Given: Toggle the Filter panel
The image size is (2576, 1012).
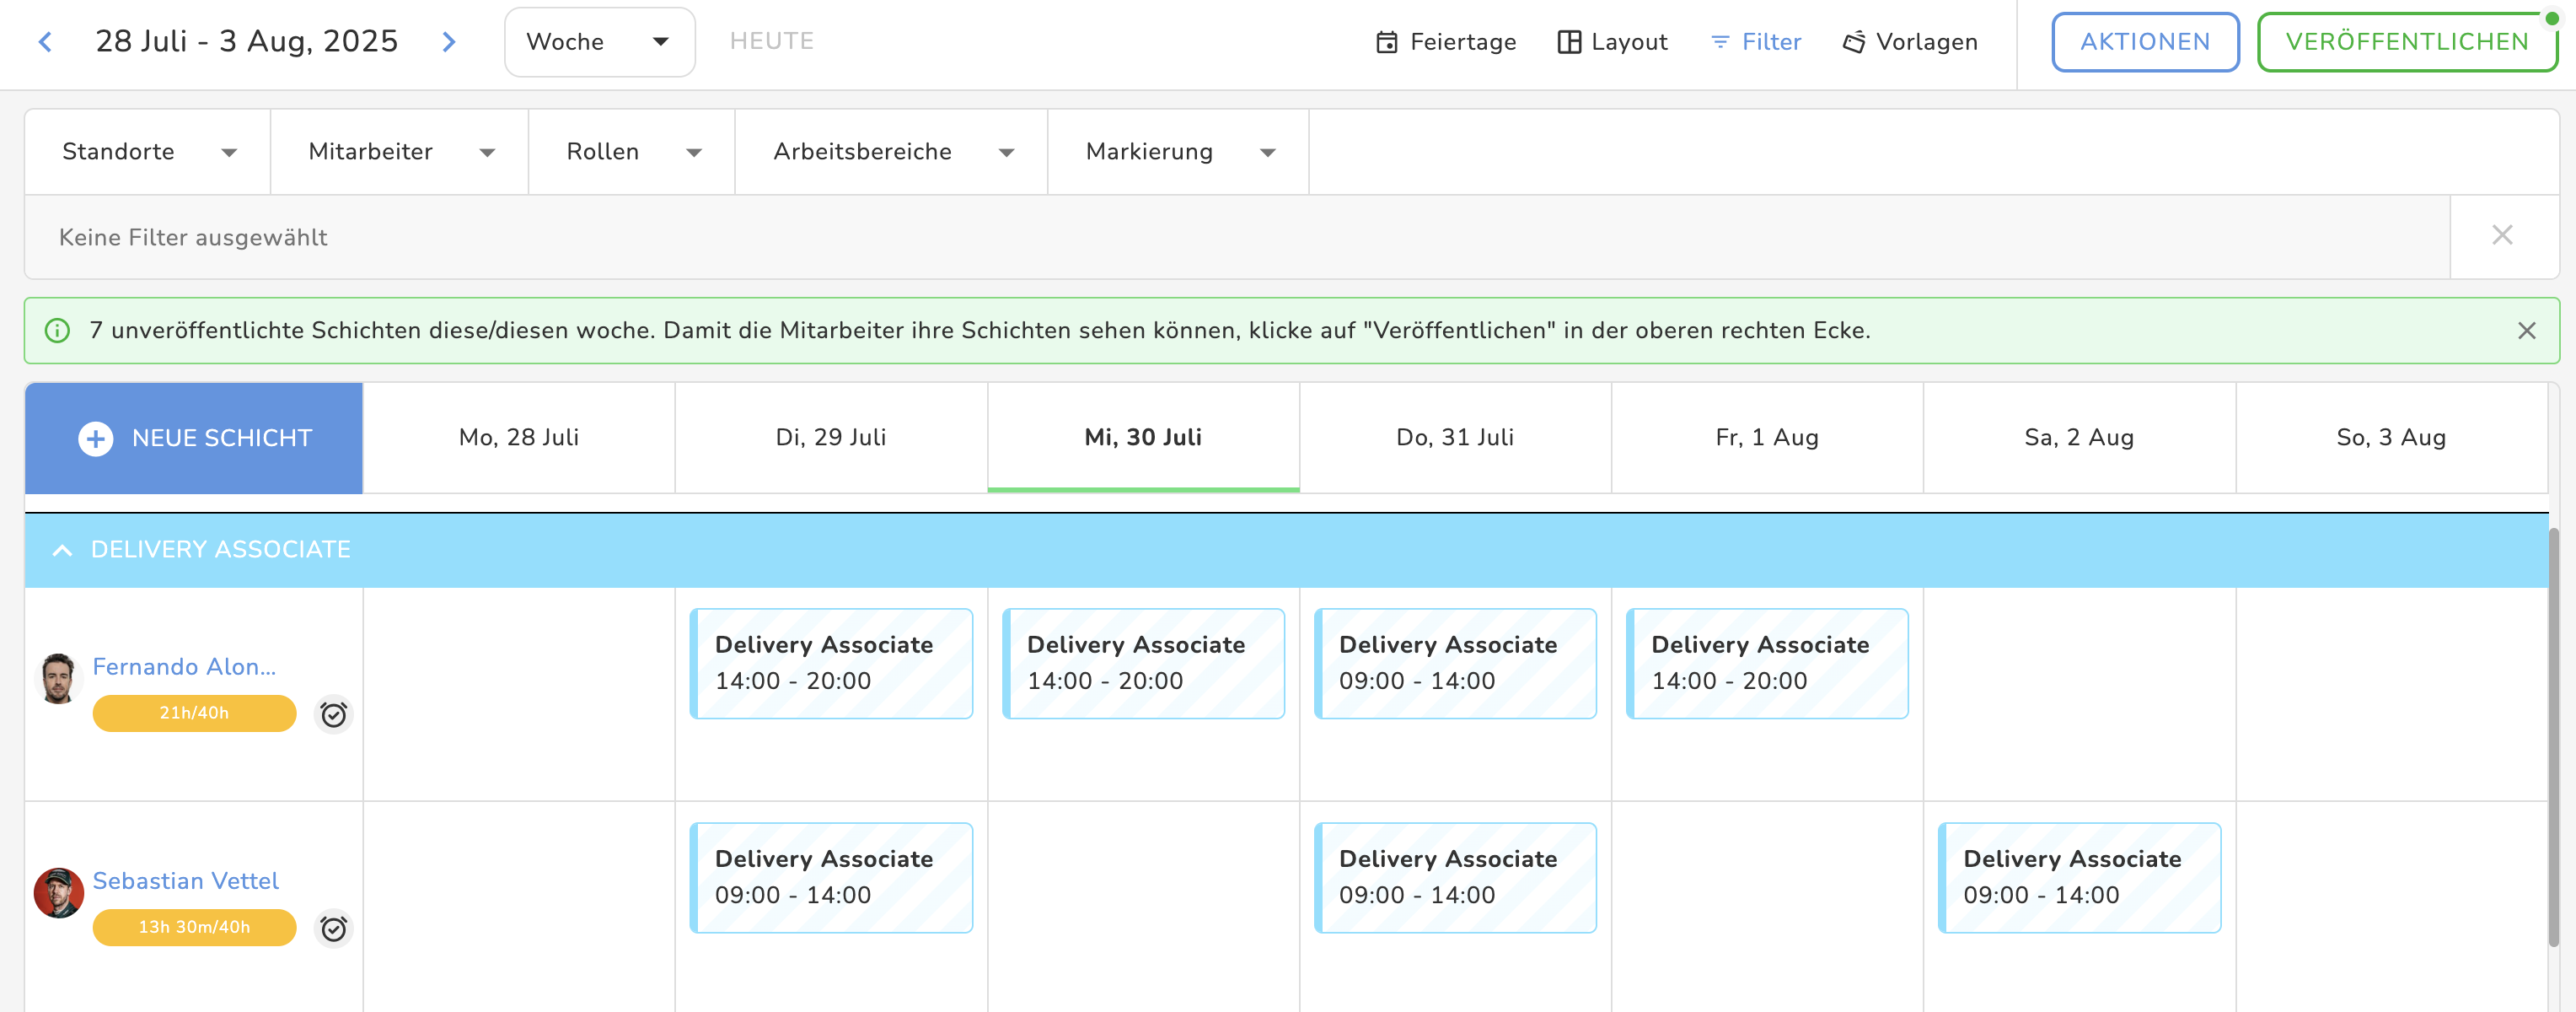Looking at the screenshot, I should 1755,42.
